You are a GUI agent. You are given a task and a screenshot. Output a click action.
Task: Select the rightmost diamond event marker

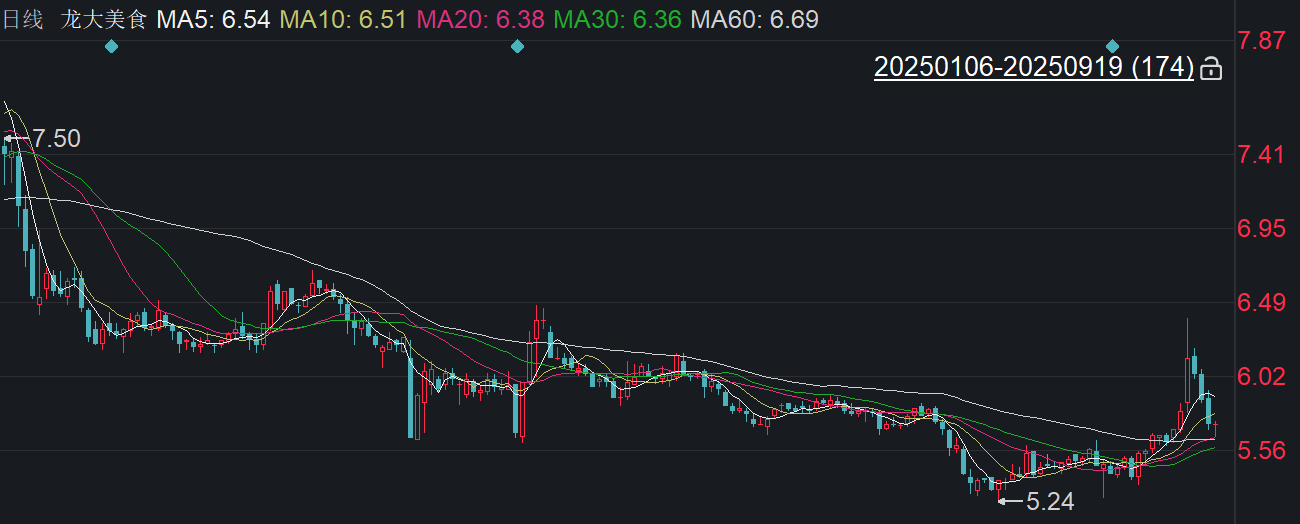pos(1112,46)
